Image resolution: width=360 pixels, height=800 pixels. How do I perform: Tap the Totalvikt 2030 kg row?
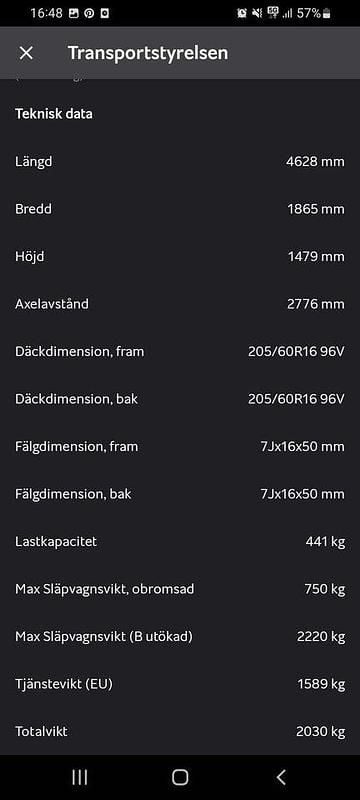(x=180, y=732)
